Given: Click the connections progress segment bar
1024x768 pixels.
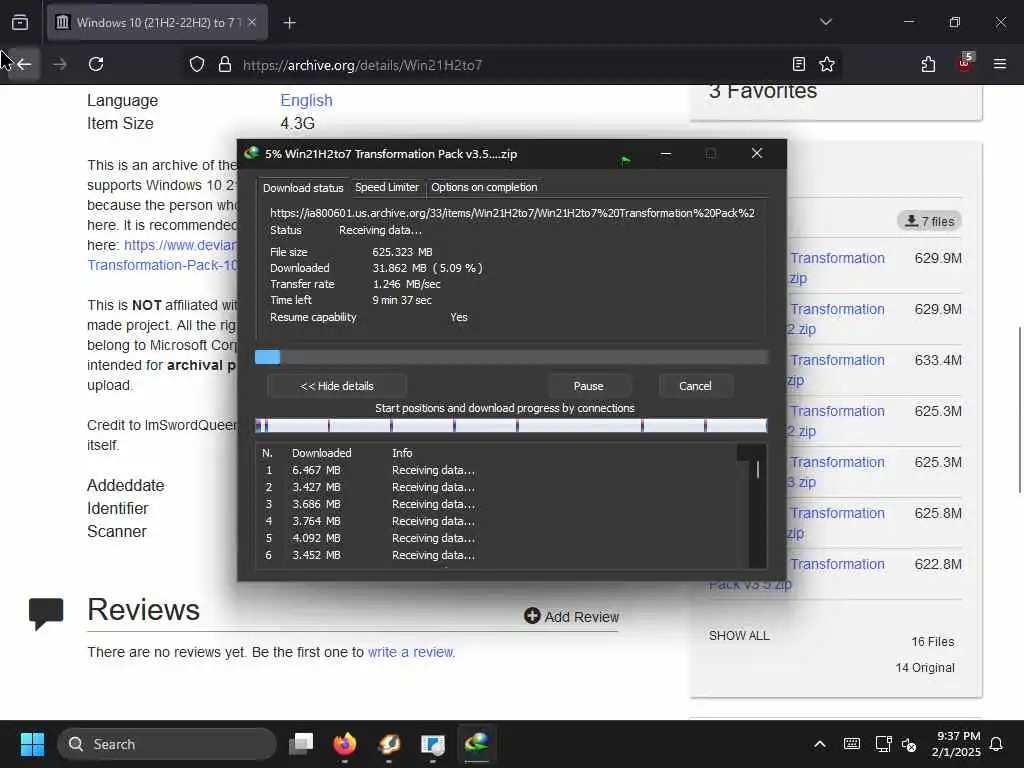Looking at the screenshot, I should pyautogui.click(x=511, y=426).
